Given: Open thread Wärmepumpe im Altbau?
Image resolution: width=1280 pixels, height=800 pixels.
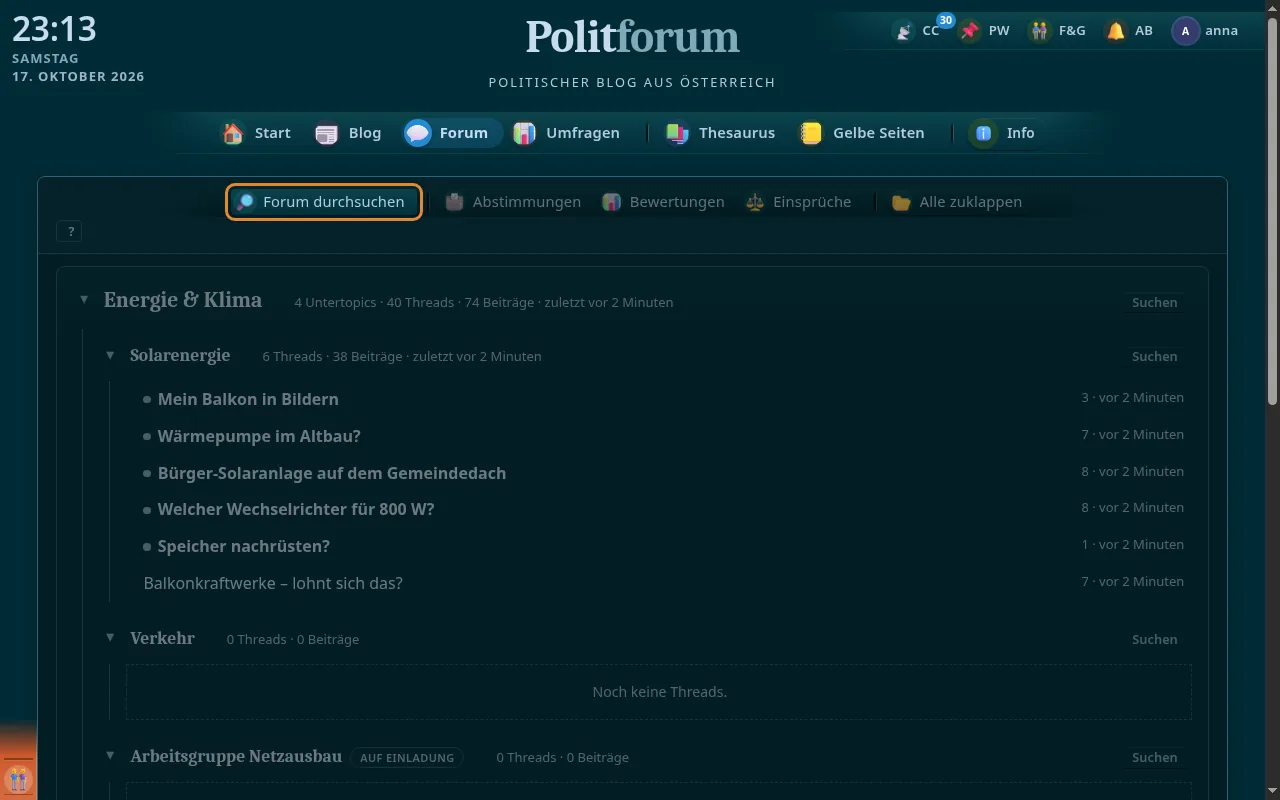Looking at the screenshot, I should pos(259,436).
